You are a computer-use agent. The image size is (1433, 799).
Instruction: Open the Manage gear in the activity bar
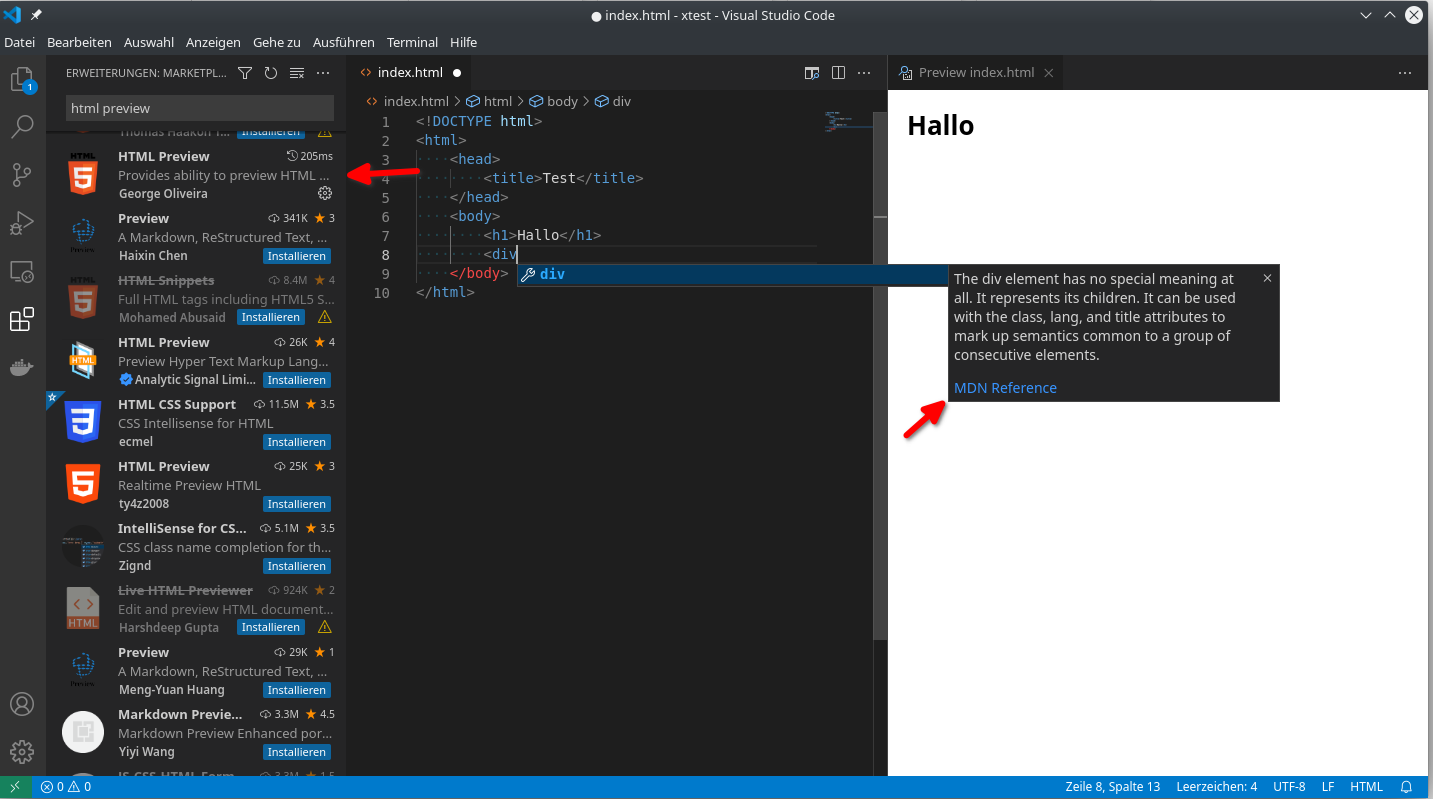(22, 752)
